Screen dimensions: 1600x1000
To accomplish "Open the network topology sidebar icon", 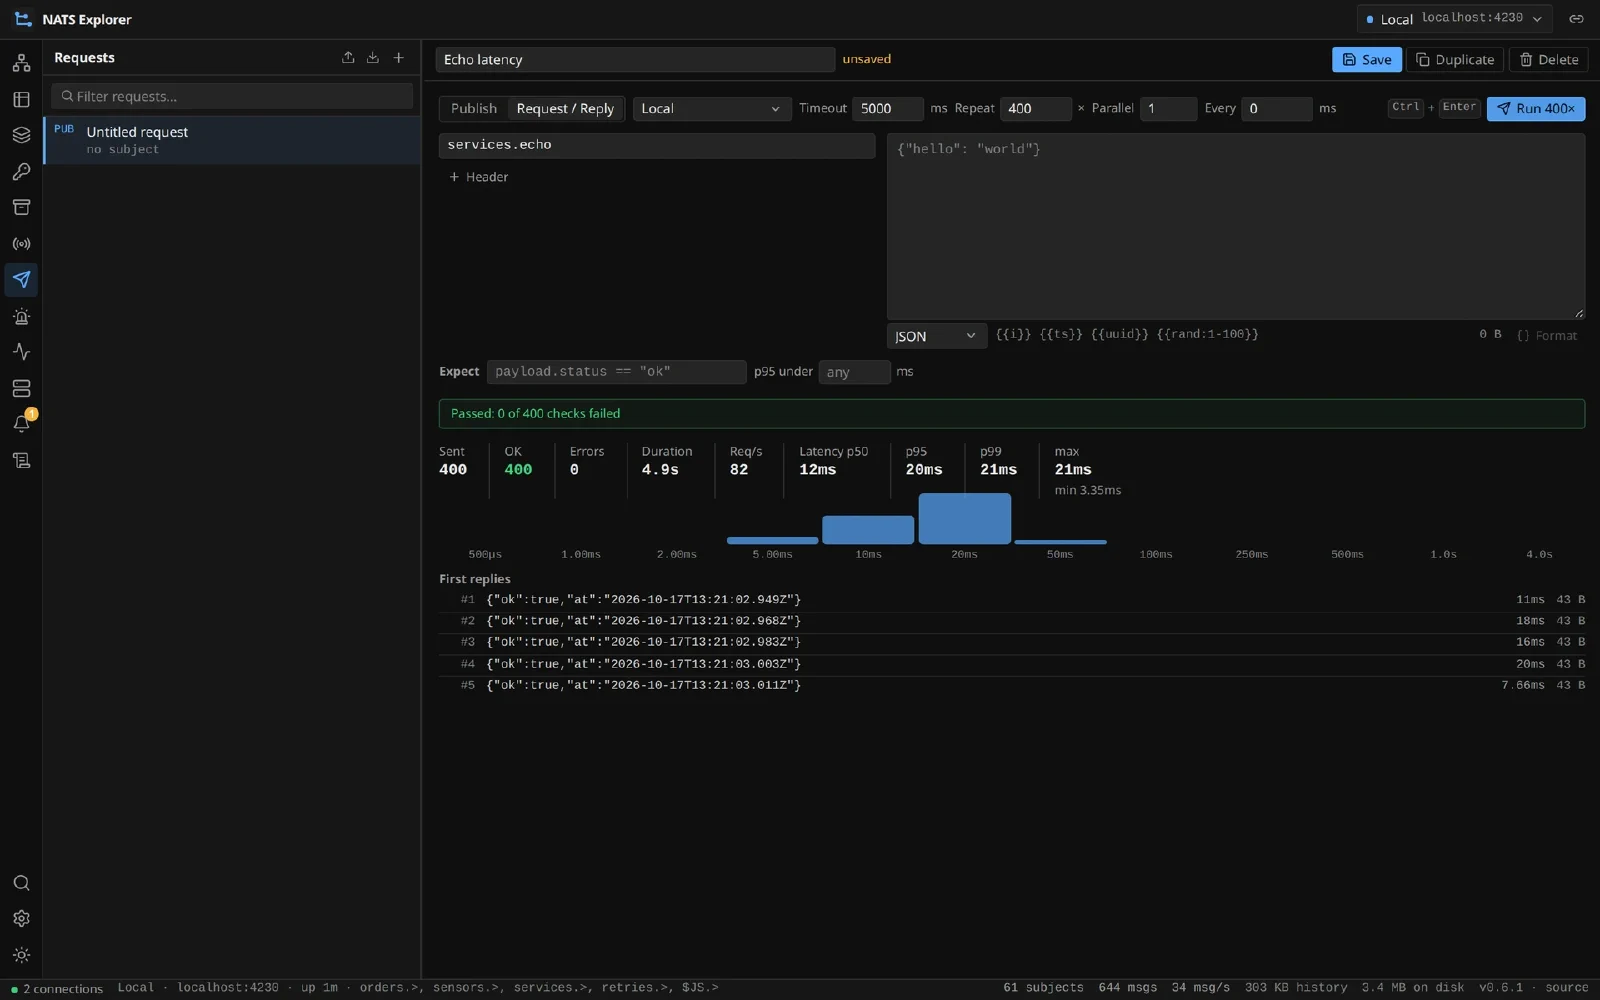I will (x=21, y=63).
